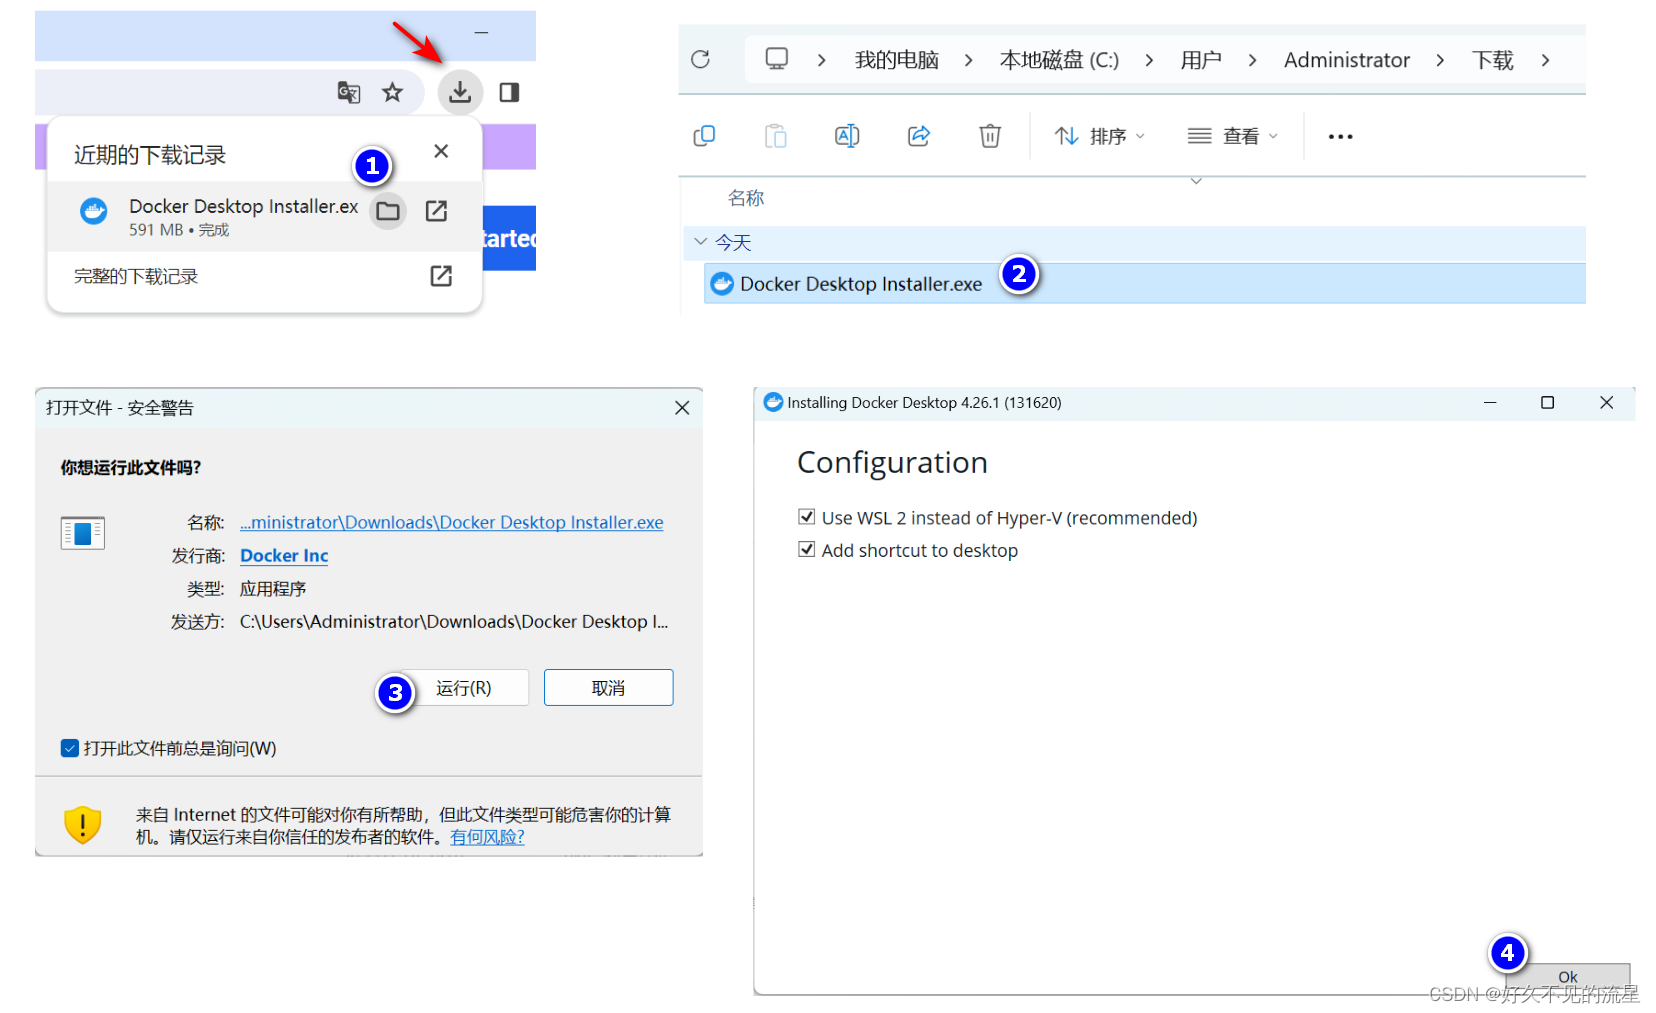1656x1013 pixels.
Task: Open the 查看 view dropdown
Action: (x=1232, y=136)
